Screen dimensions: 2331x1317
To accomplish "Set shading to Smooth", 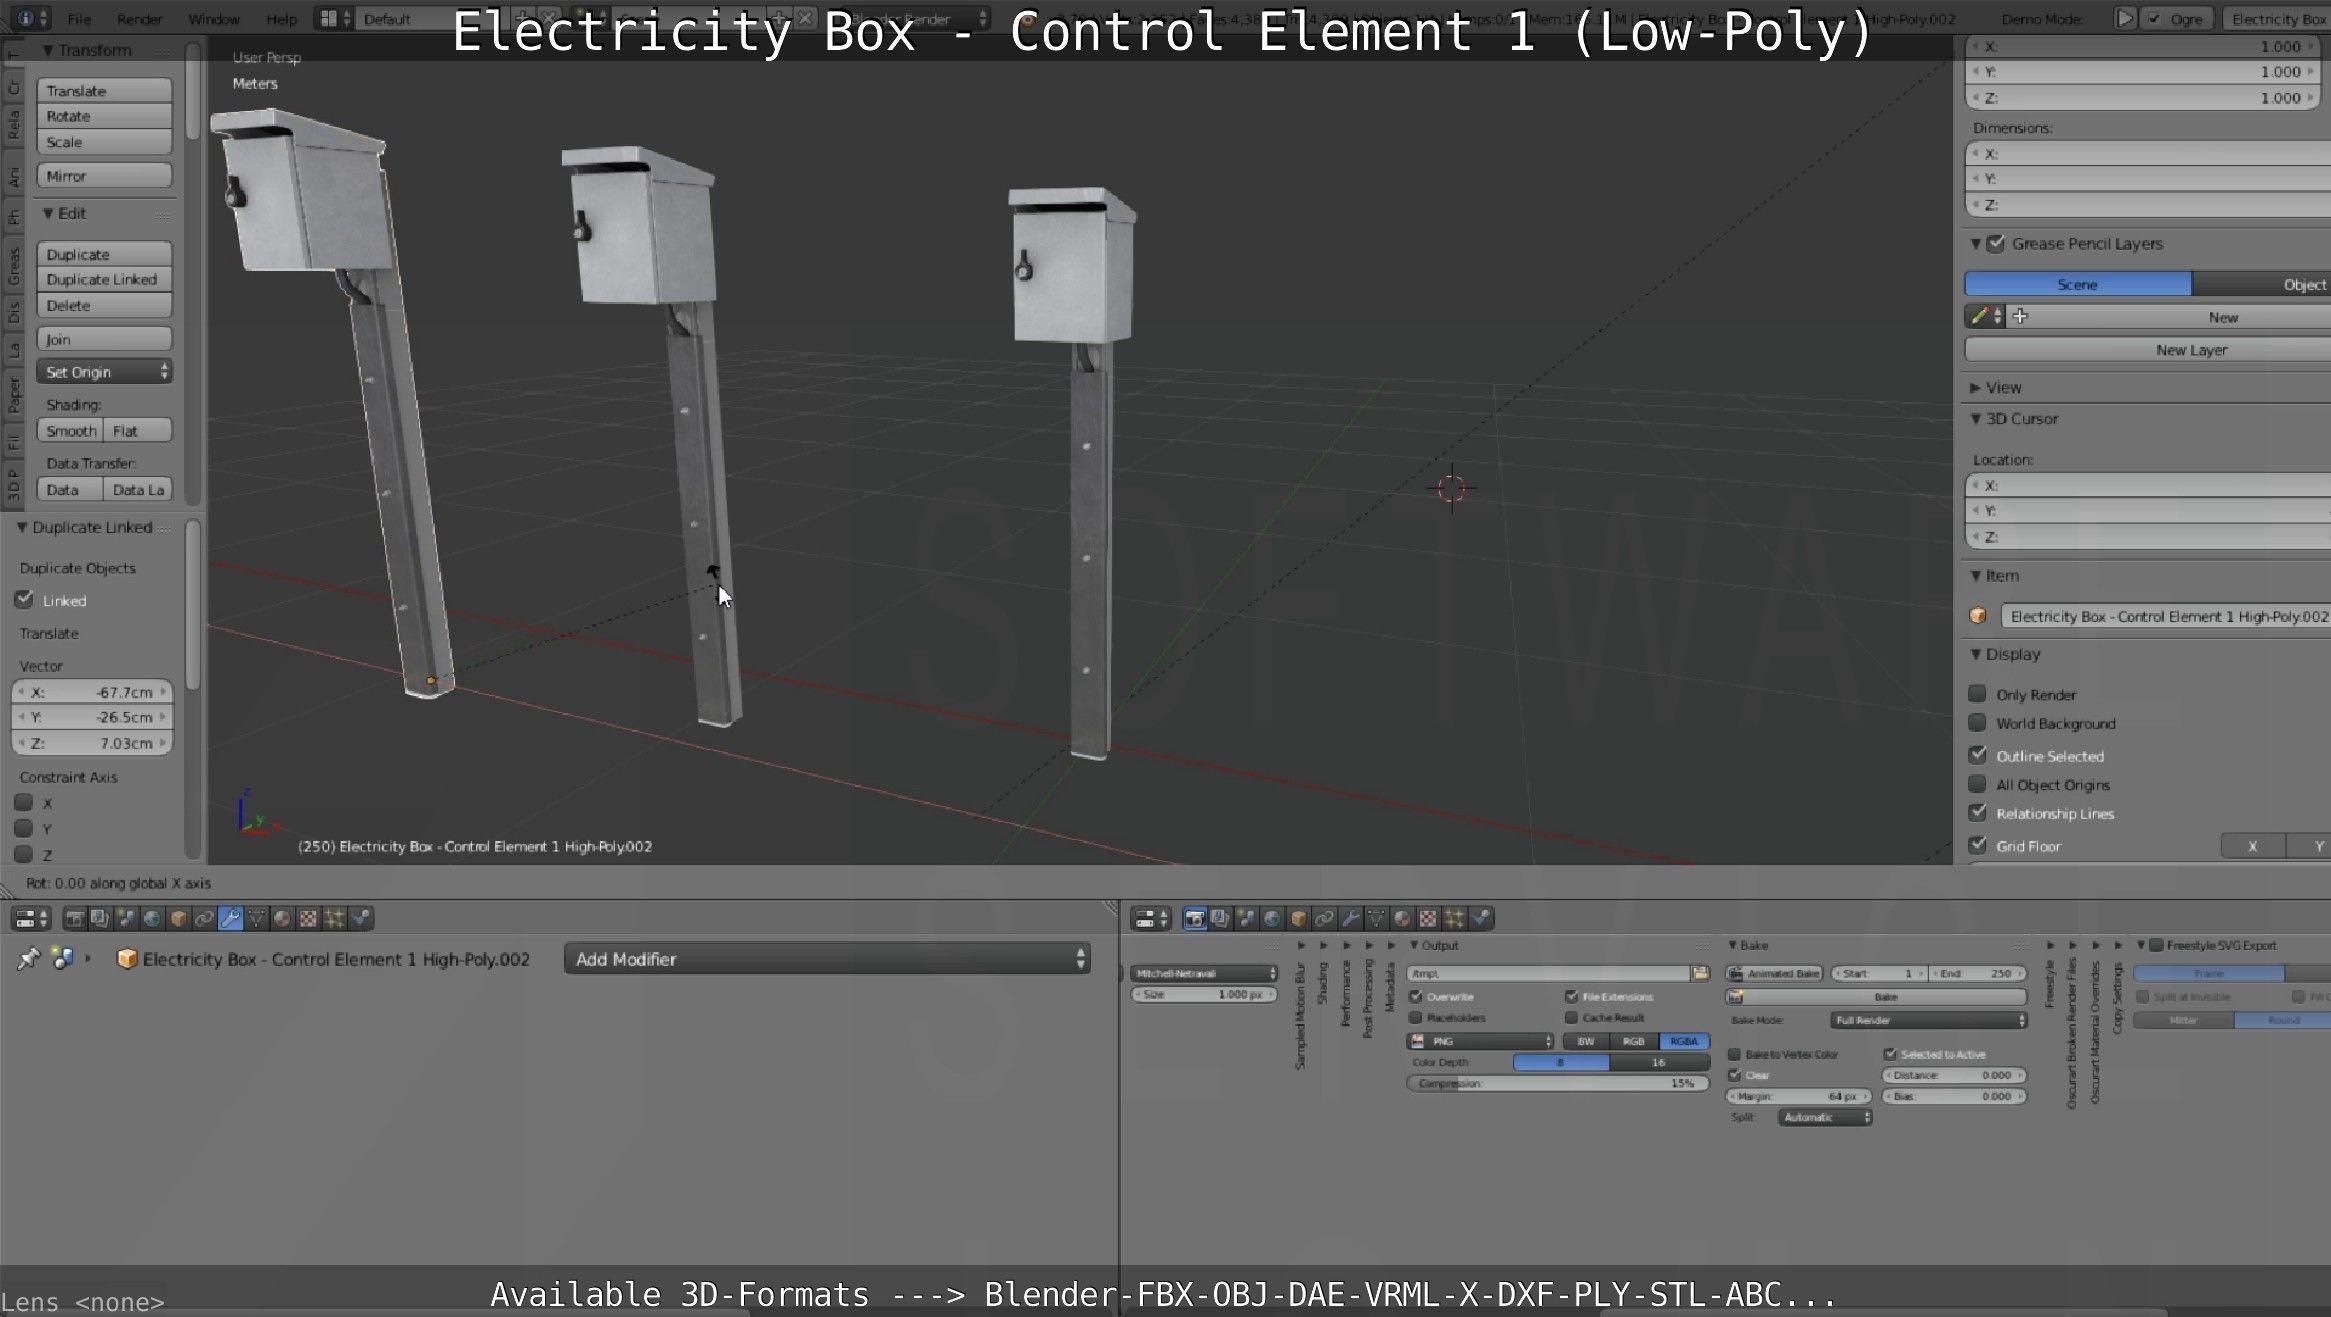I will [x=70, y=431].
